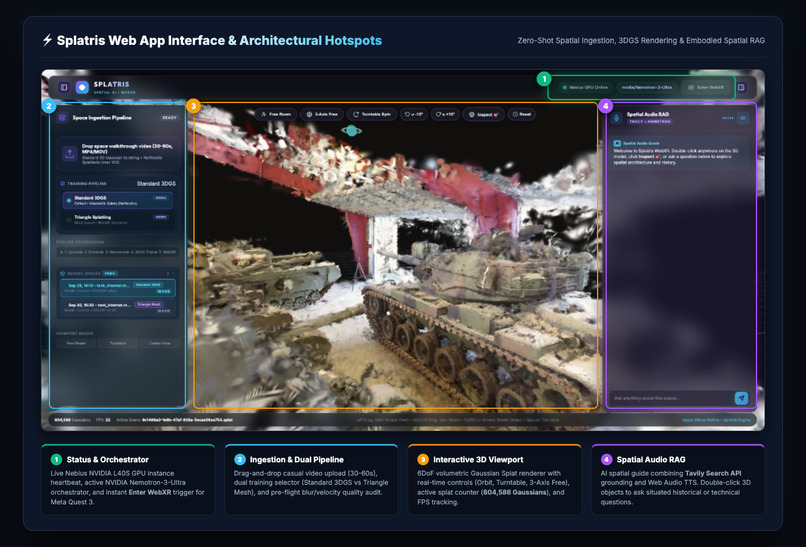Click the Splatris logo icon
This screenshot has width=806, height=547.
pyautogui.click(x=82, y=87)
